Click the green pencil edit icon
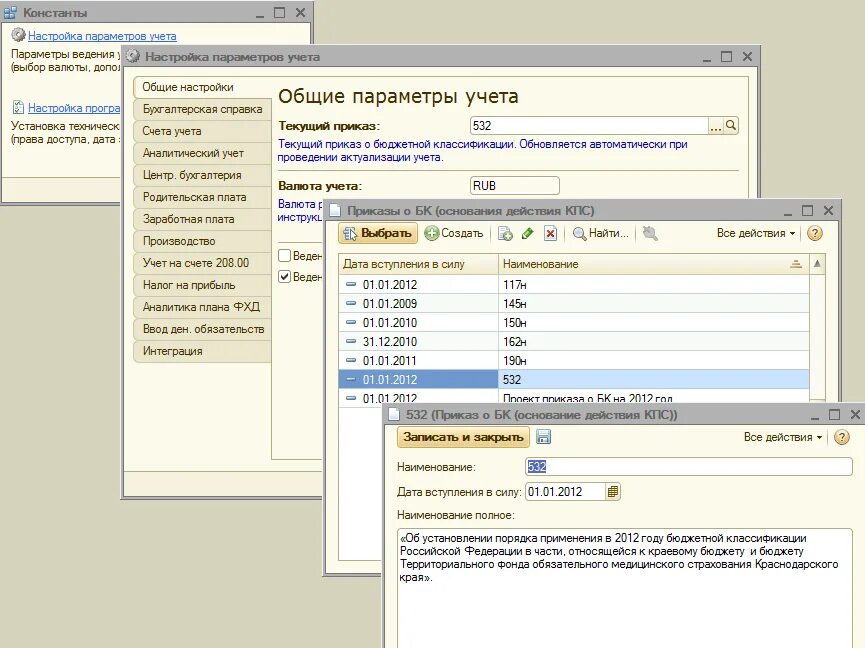The width and height of the screenshot is (865, 648). (527, 234)
